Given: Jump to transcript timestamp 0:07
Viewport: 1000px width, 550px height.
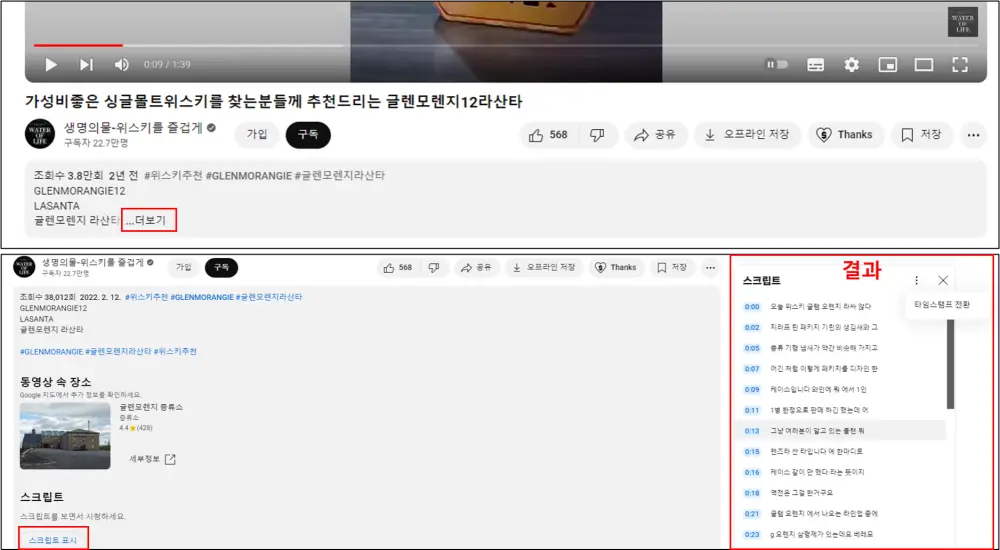Looking at the screenshot, I should [752, 369].
